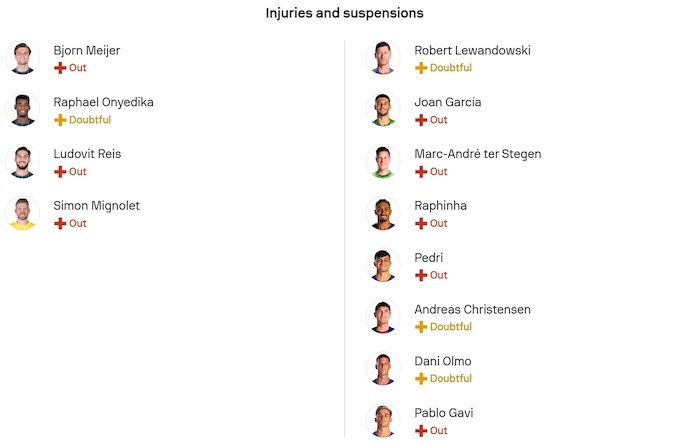Screen dimensions: 690x444
Task: Click Simon Mignolet's yellow-kit avatar
Action: (21, 213)
